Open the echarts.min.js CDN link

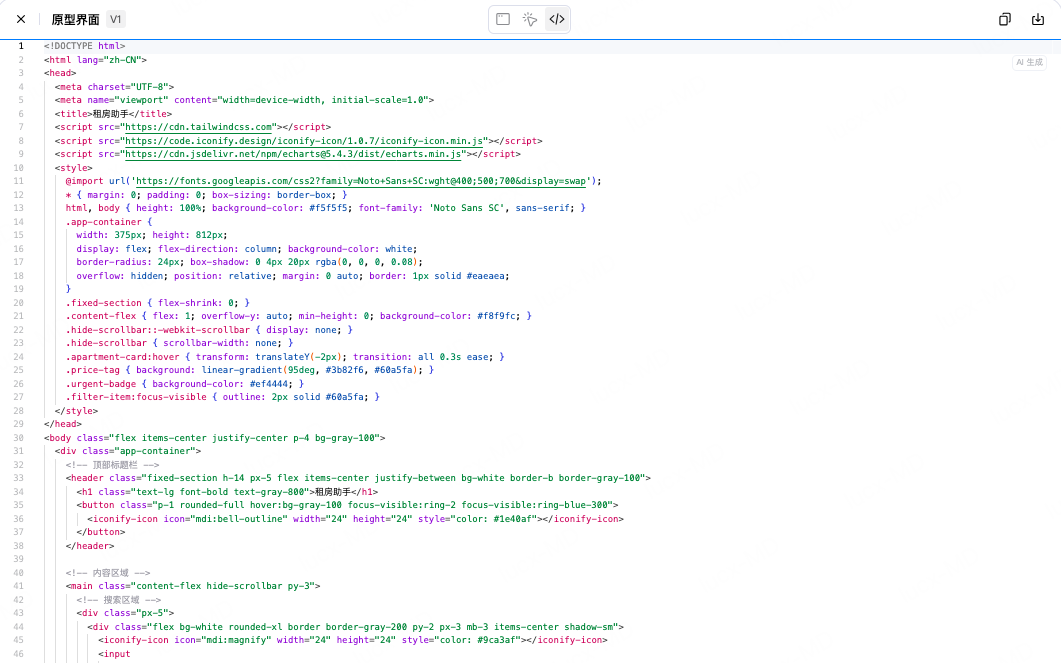(293, 154)
